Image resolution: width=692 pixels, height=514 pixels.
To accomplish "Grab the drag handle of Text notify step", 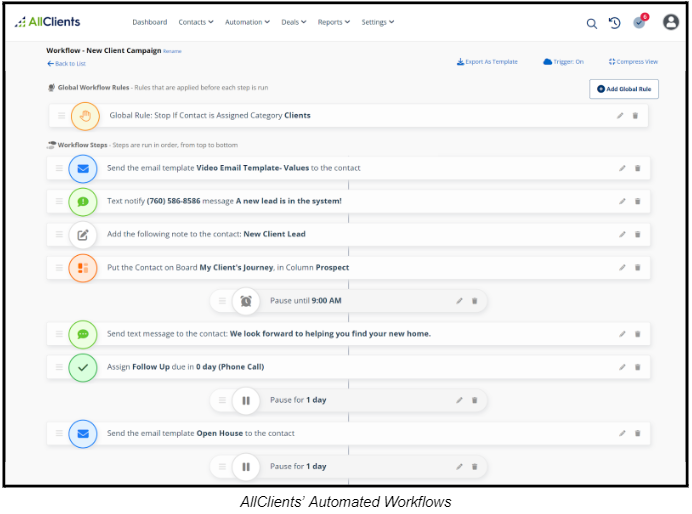I will [59, 201].
